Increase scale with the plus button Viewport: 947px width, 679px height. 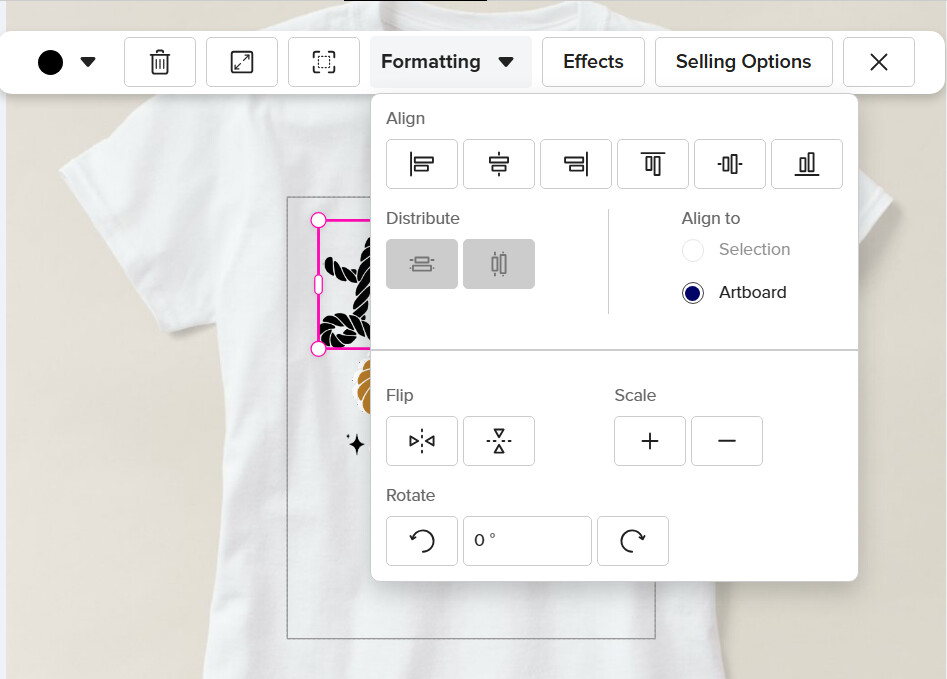[x=650, y=441]
